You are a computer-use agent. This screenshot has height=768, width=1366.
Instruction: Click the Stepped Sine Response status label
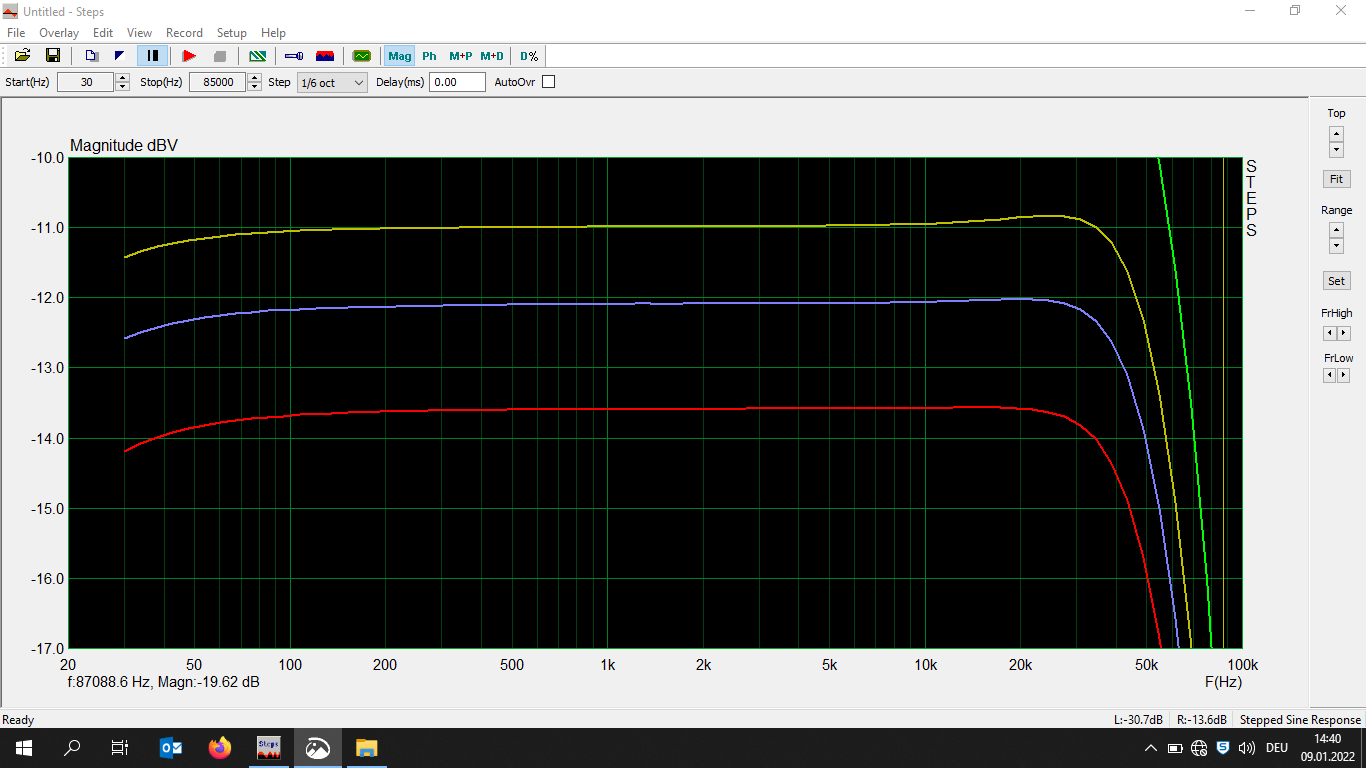pos(1300,720)
